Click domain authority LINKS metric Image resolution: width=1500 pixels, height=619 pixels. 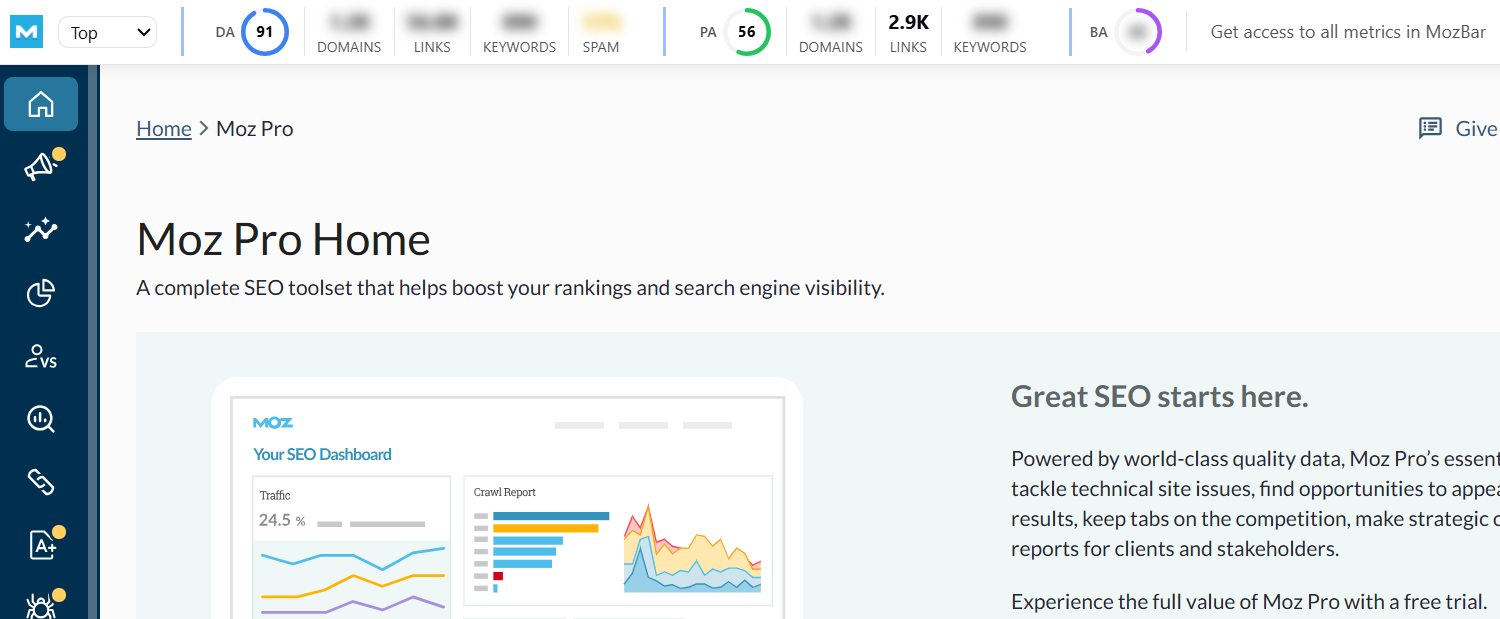(x=433, y=32)
